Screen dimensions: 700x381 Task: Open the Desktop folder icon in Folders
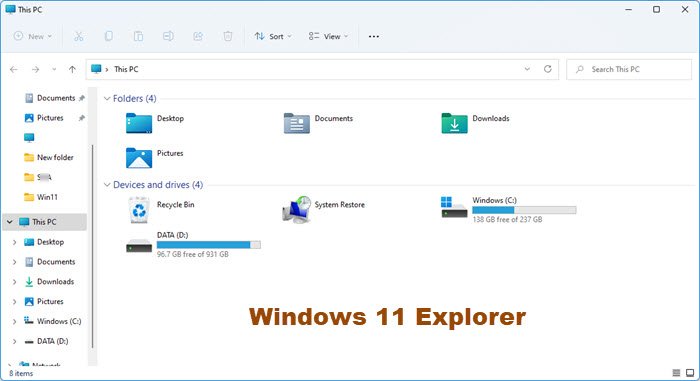click(139, 123)
